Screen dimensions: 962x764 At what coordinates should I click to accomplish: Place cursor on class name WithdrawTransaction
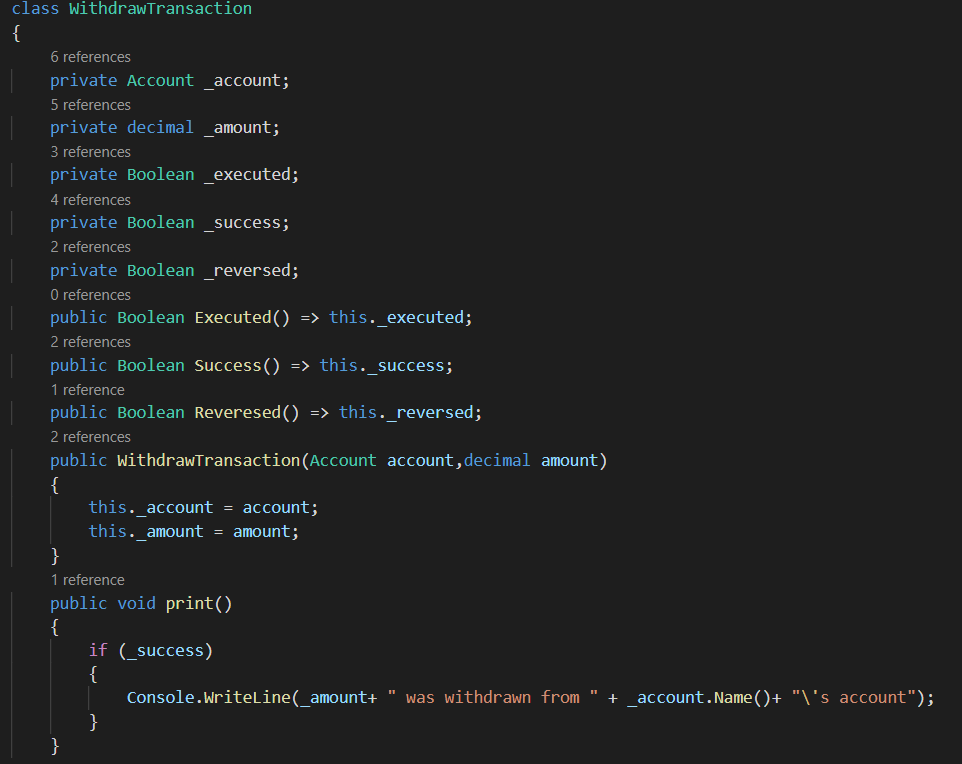(x=160, y=9)
